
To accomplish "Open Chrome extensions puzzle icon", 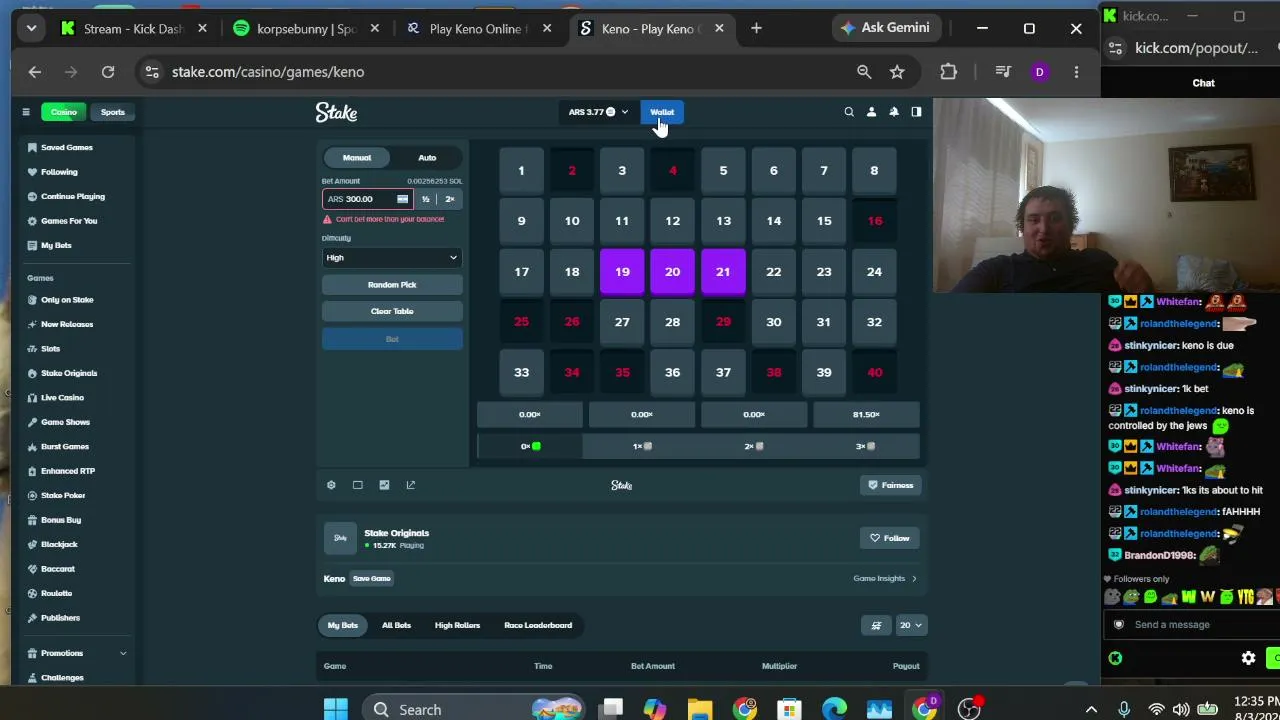I will click(x=948, y=72).
